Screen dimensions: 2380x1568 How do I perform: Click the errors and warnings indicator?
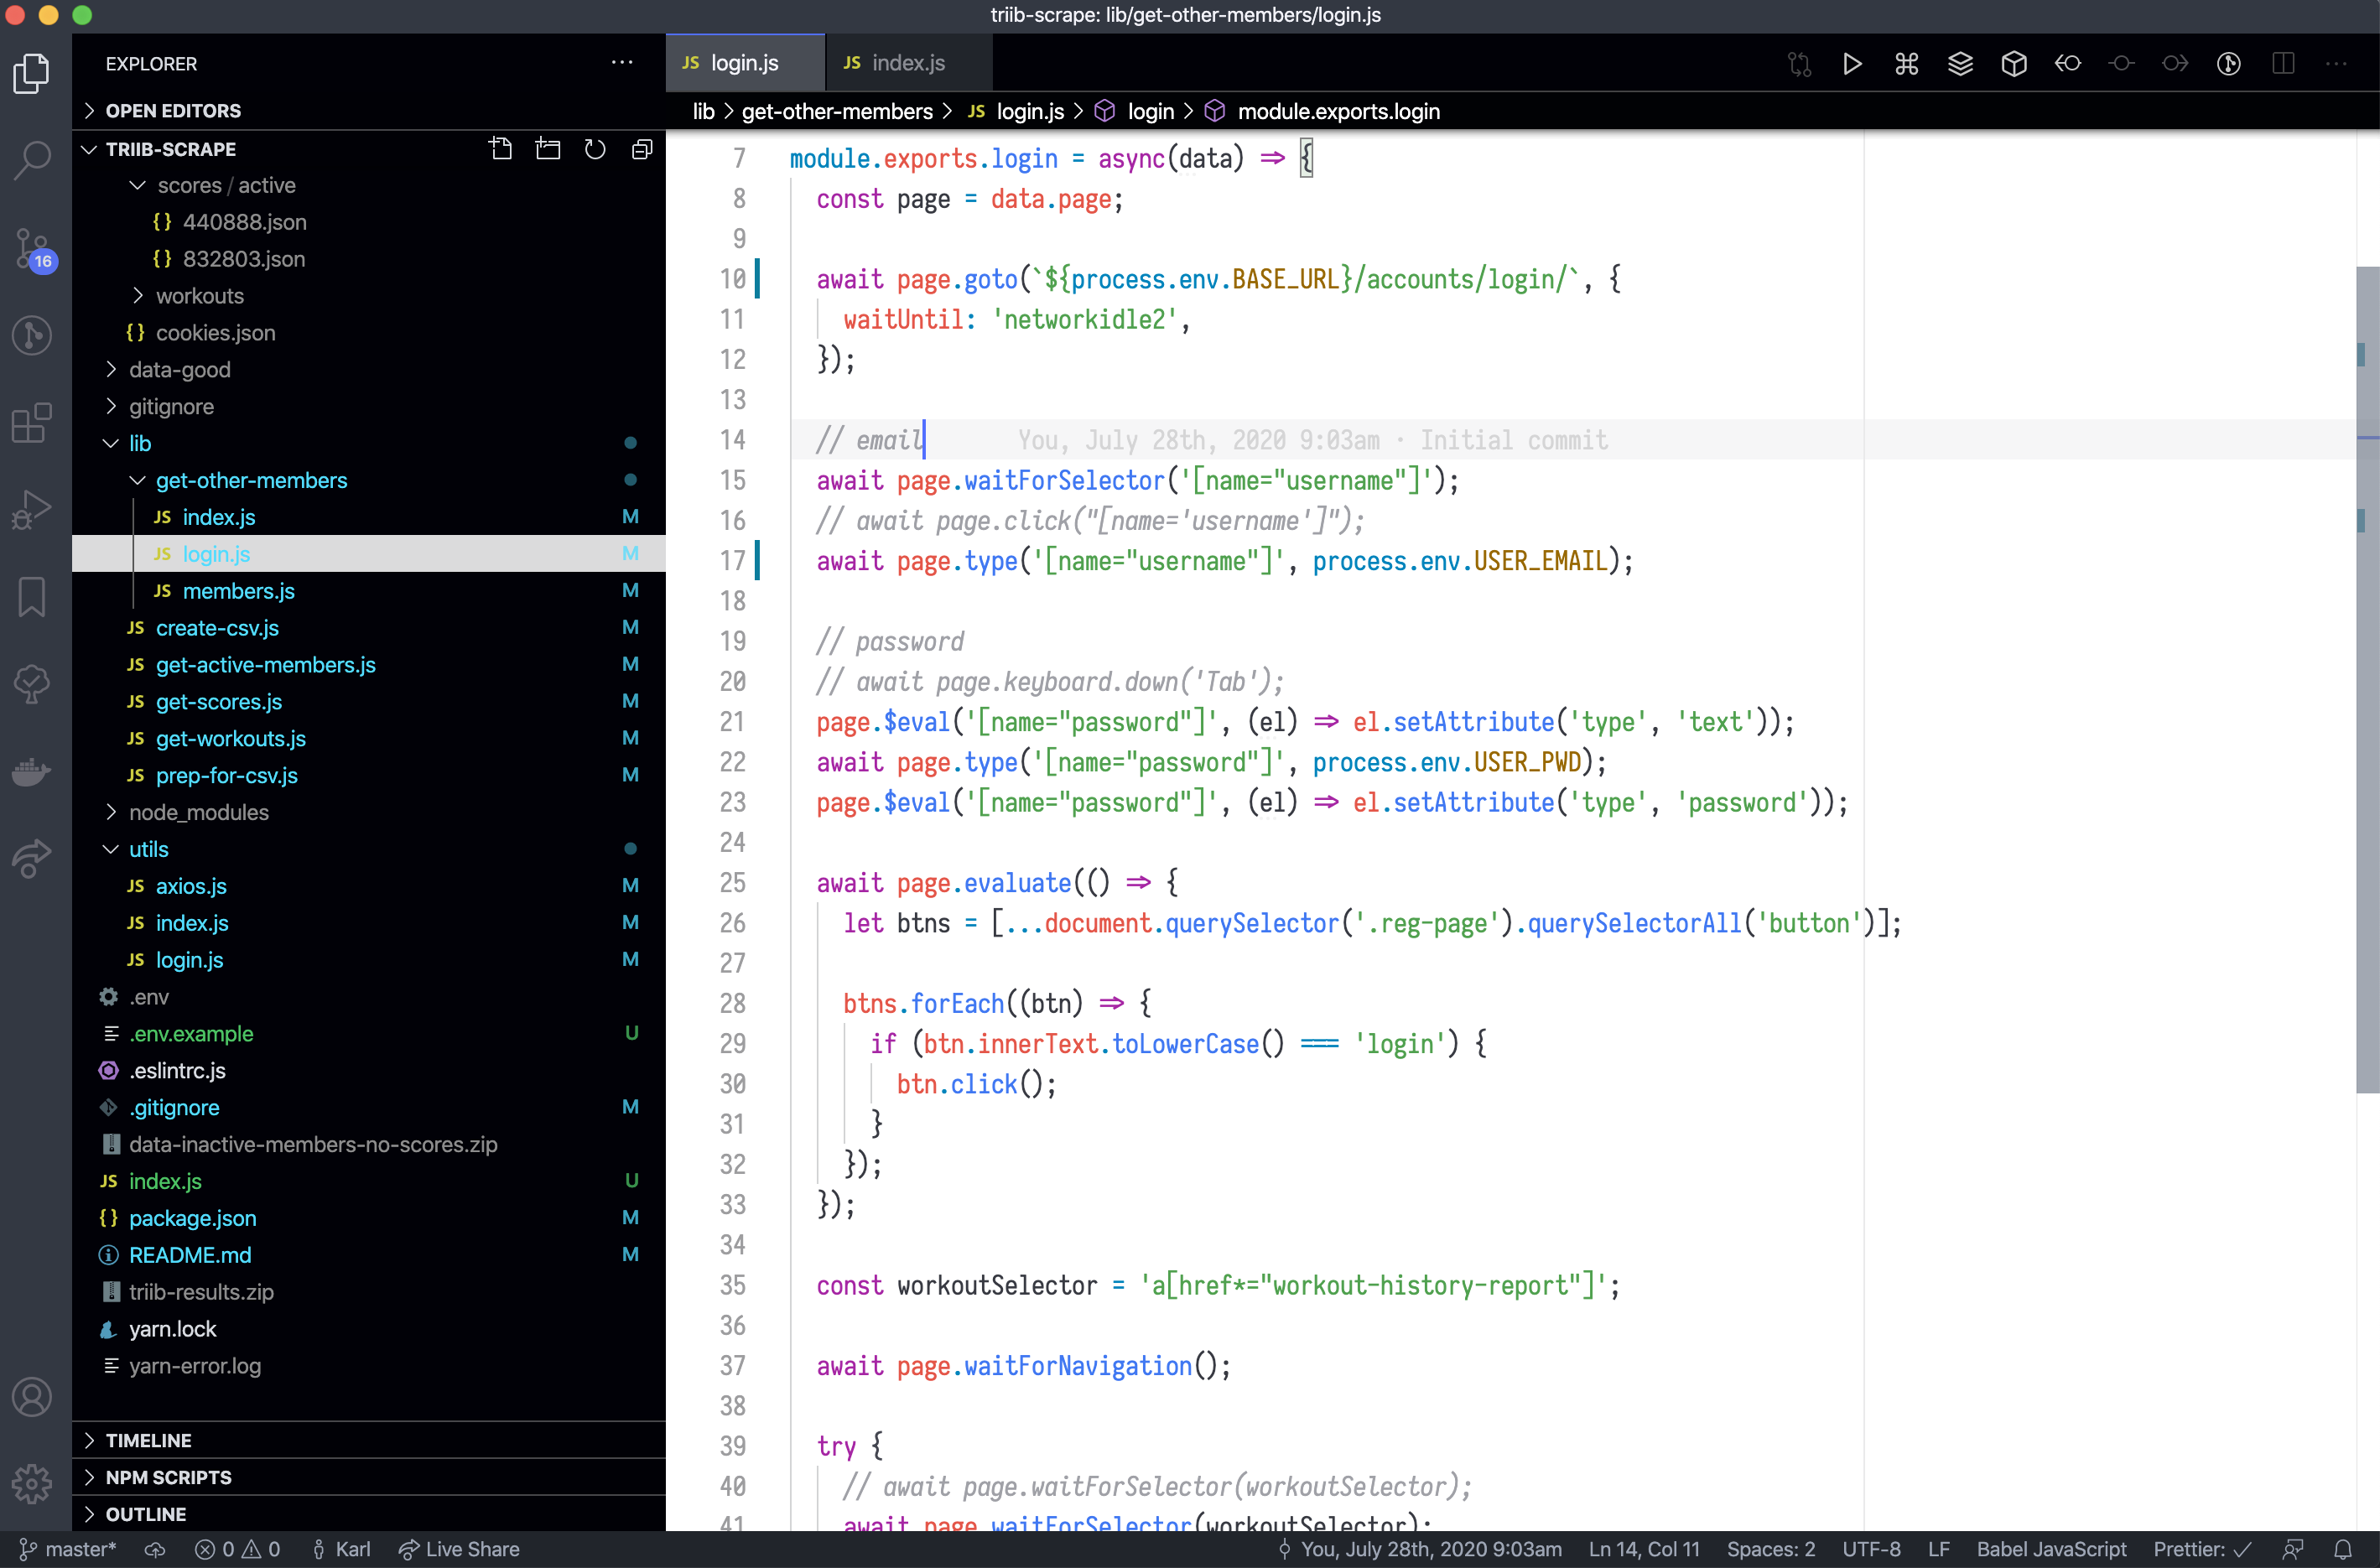coord(238,1549)
